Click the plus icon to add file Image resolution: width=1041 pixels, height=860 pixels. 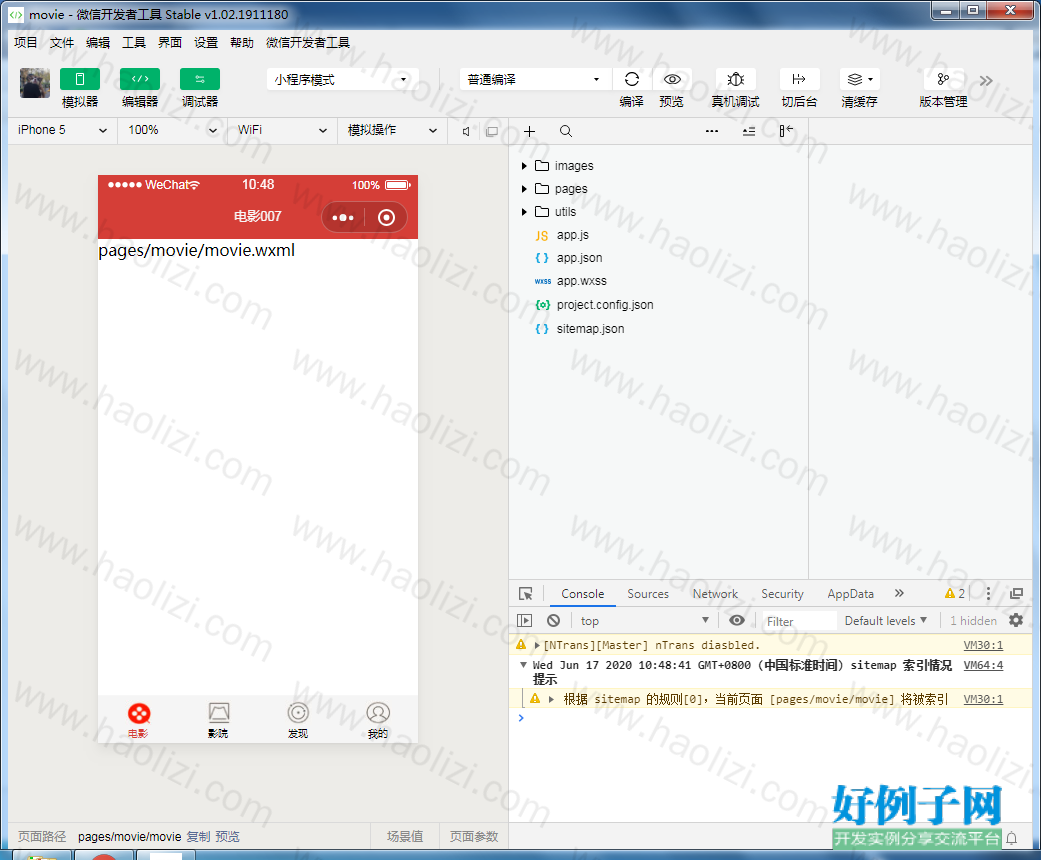pos(529,131)
